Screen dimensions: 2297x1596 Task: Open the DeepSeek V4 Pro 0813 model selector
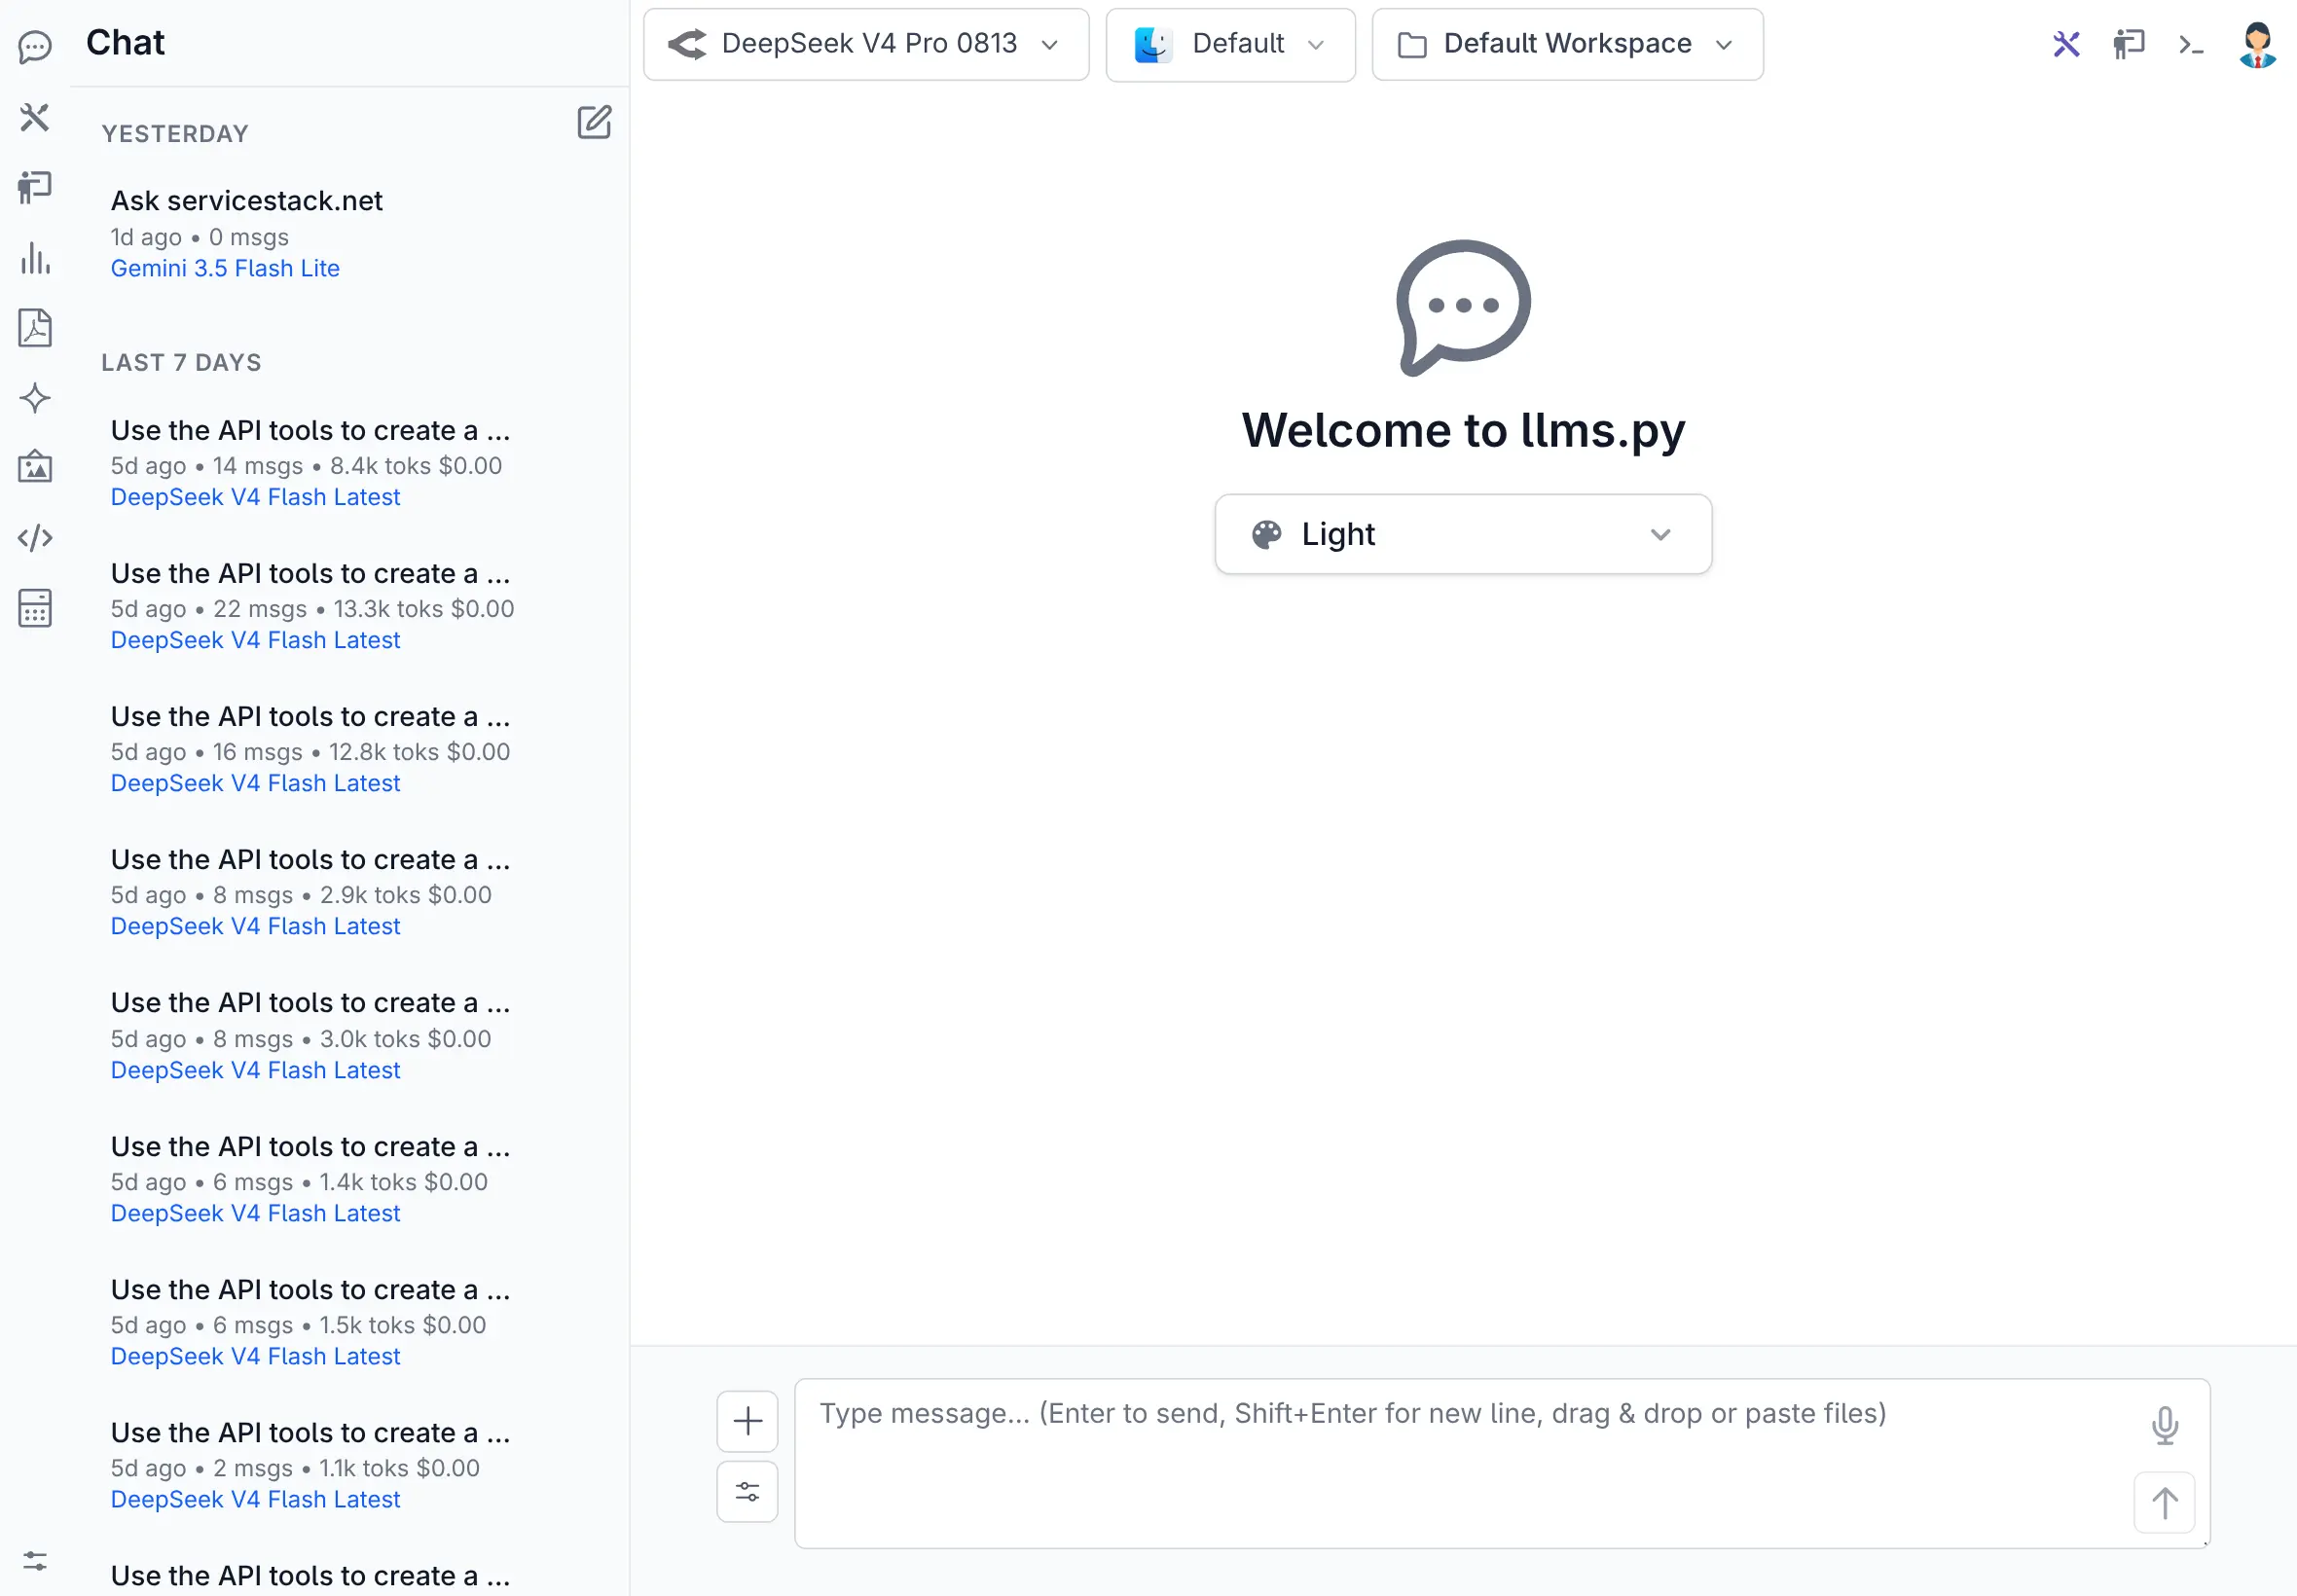click(866, 44)
